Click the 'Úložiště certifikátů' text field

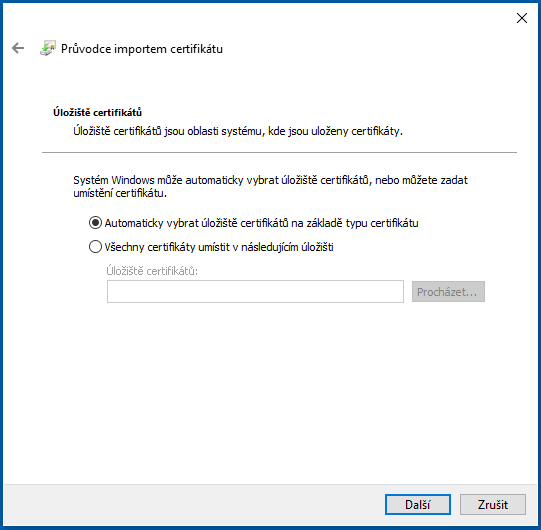pos(255,292)
